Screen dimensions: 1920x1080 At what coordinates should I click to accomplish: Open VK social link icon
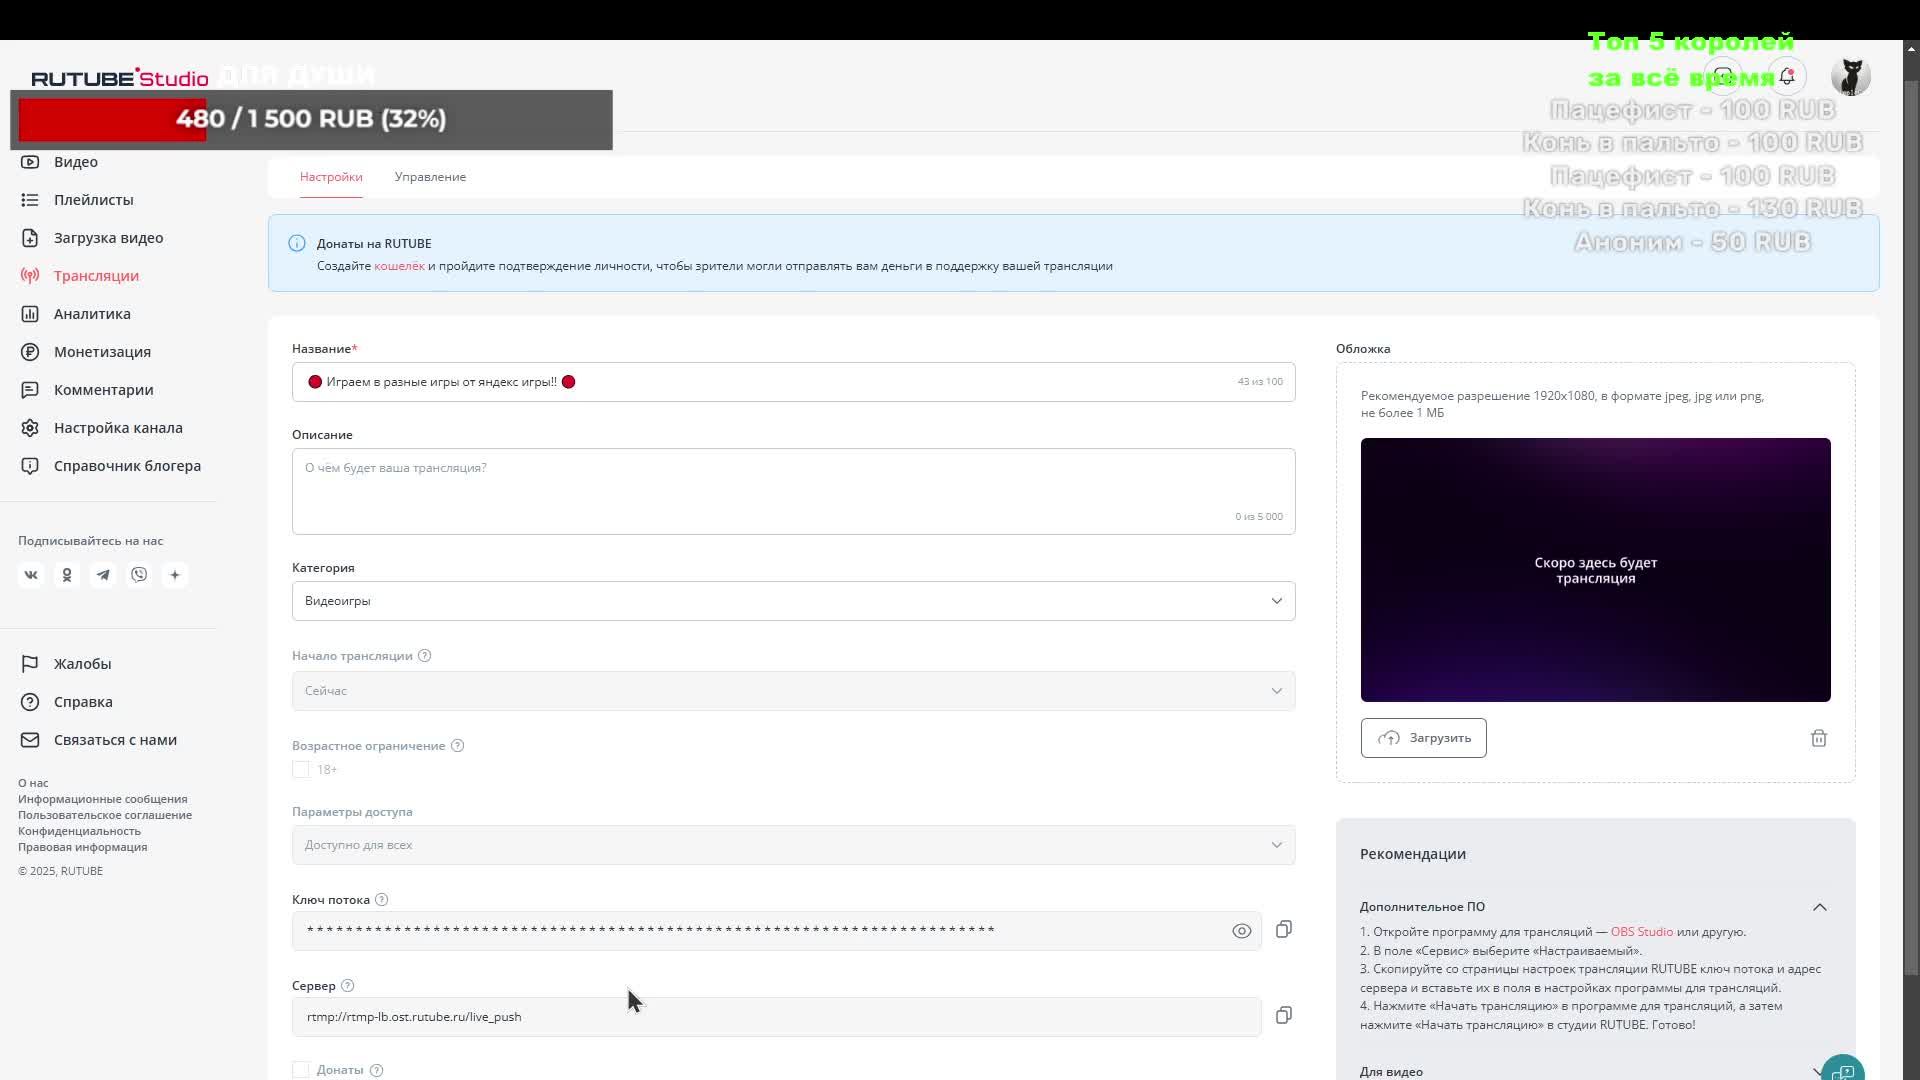click(x=31, y=575)
